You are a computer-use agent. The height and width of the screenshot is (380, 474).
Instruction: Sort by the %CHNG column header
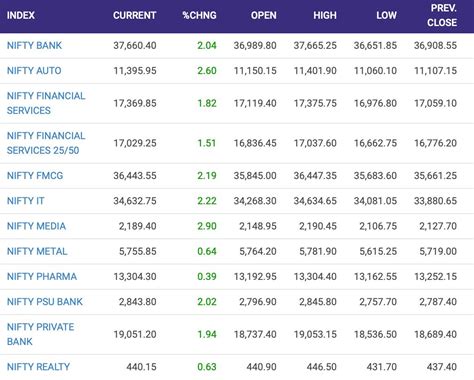tap(199, 15)
